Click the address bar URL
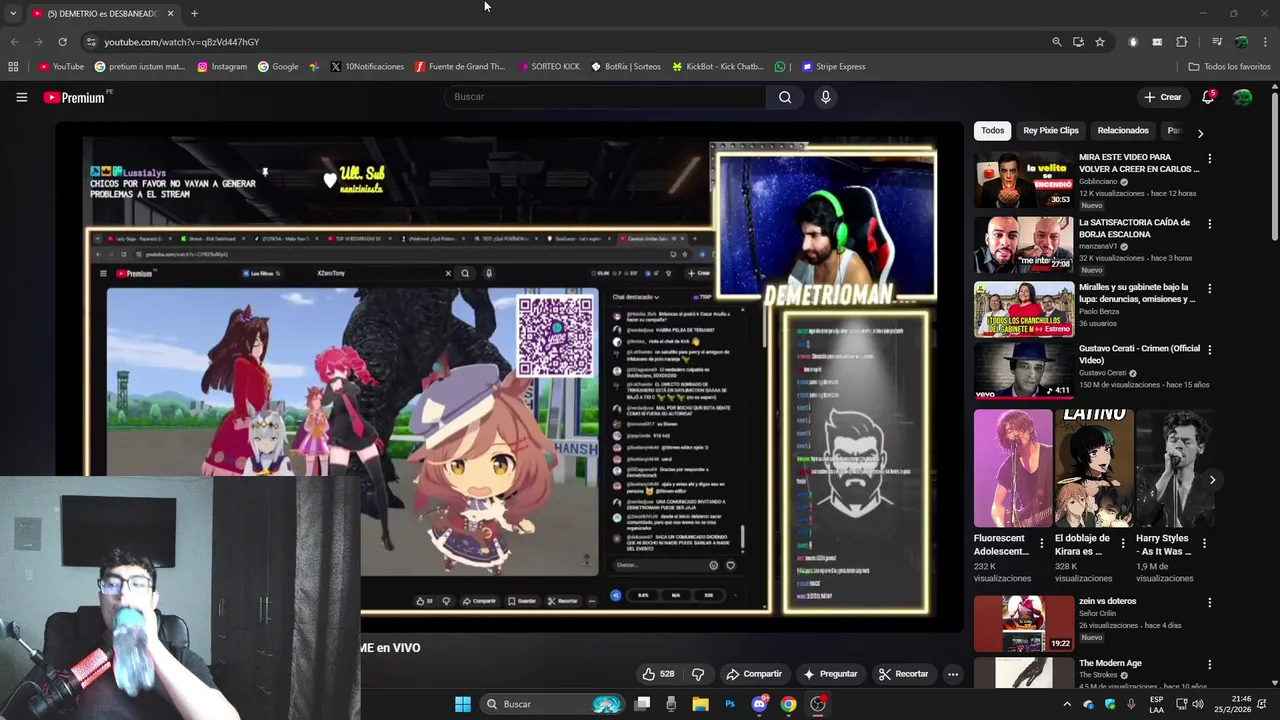This screenshot has height=720, width=1280. tap(181, 42)
